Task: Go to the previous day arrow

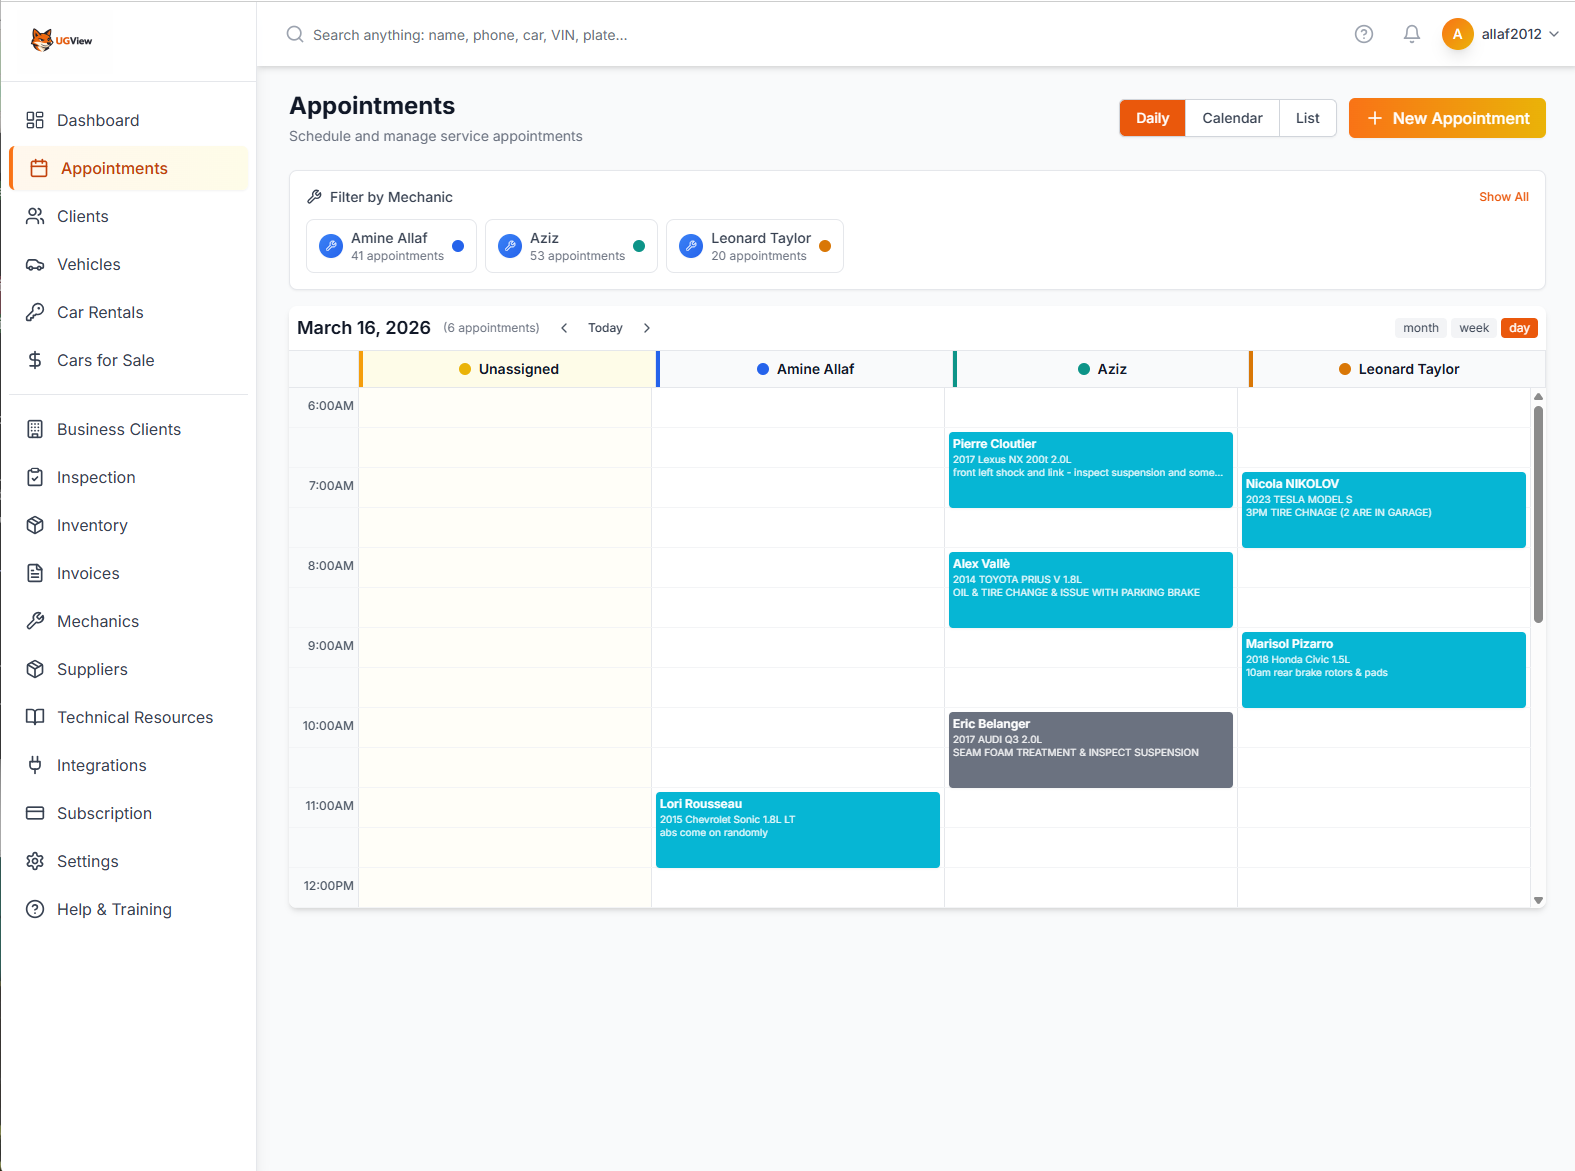Action: 564,328
